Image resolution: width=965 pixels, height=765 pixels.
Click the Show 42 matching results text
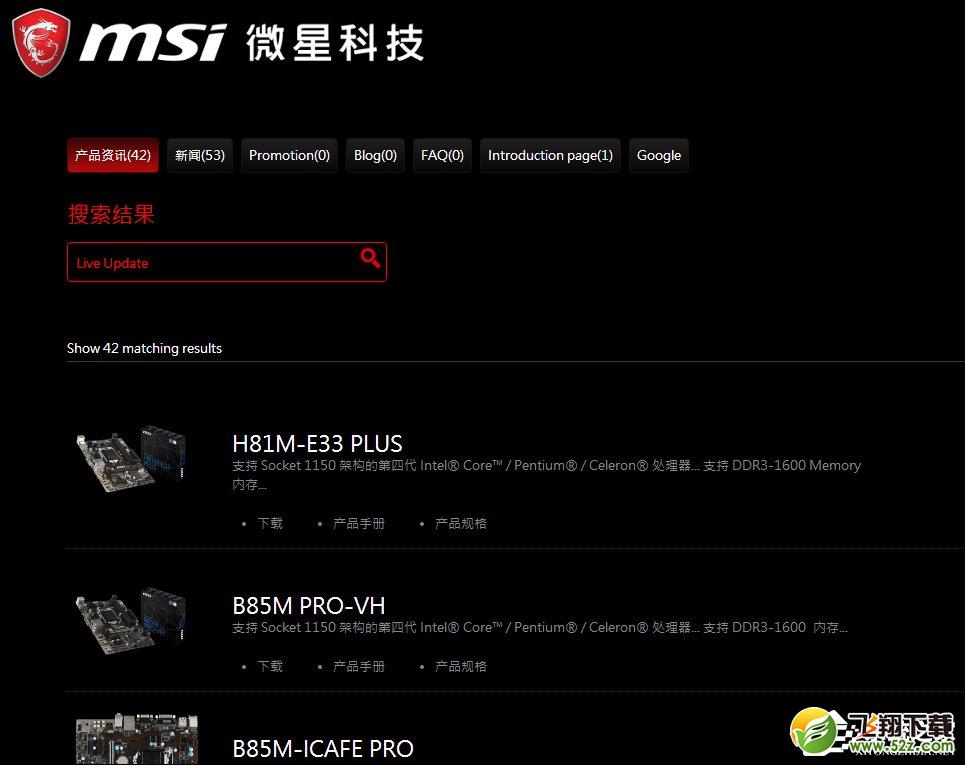145,348
